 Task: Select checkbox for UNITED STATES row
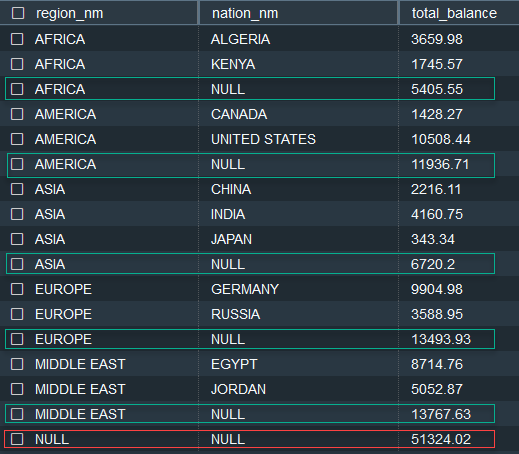(17, 139)
